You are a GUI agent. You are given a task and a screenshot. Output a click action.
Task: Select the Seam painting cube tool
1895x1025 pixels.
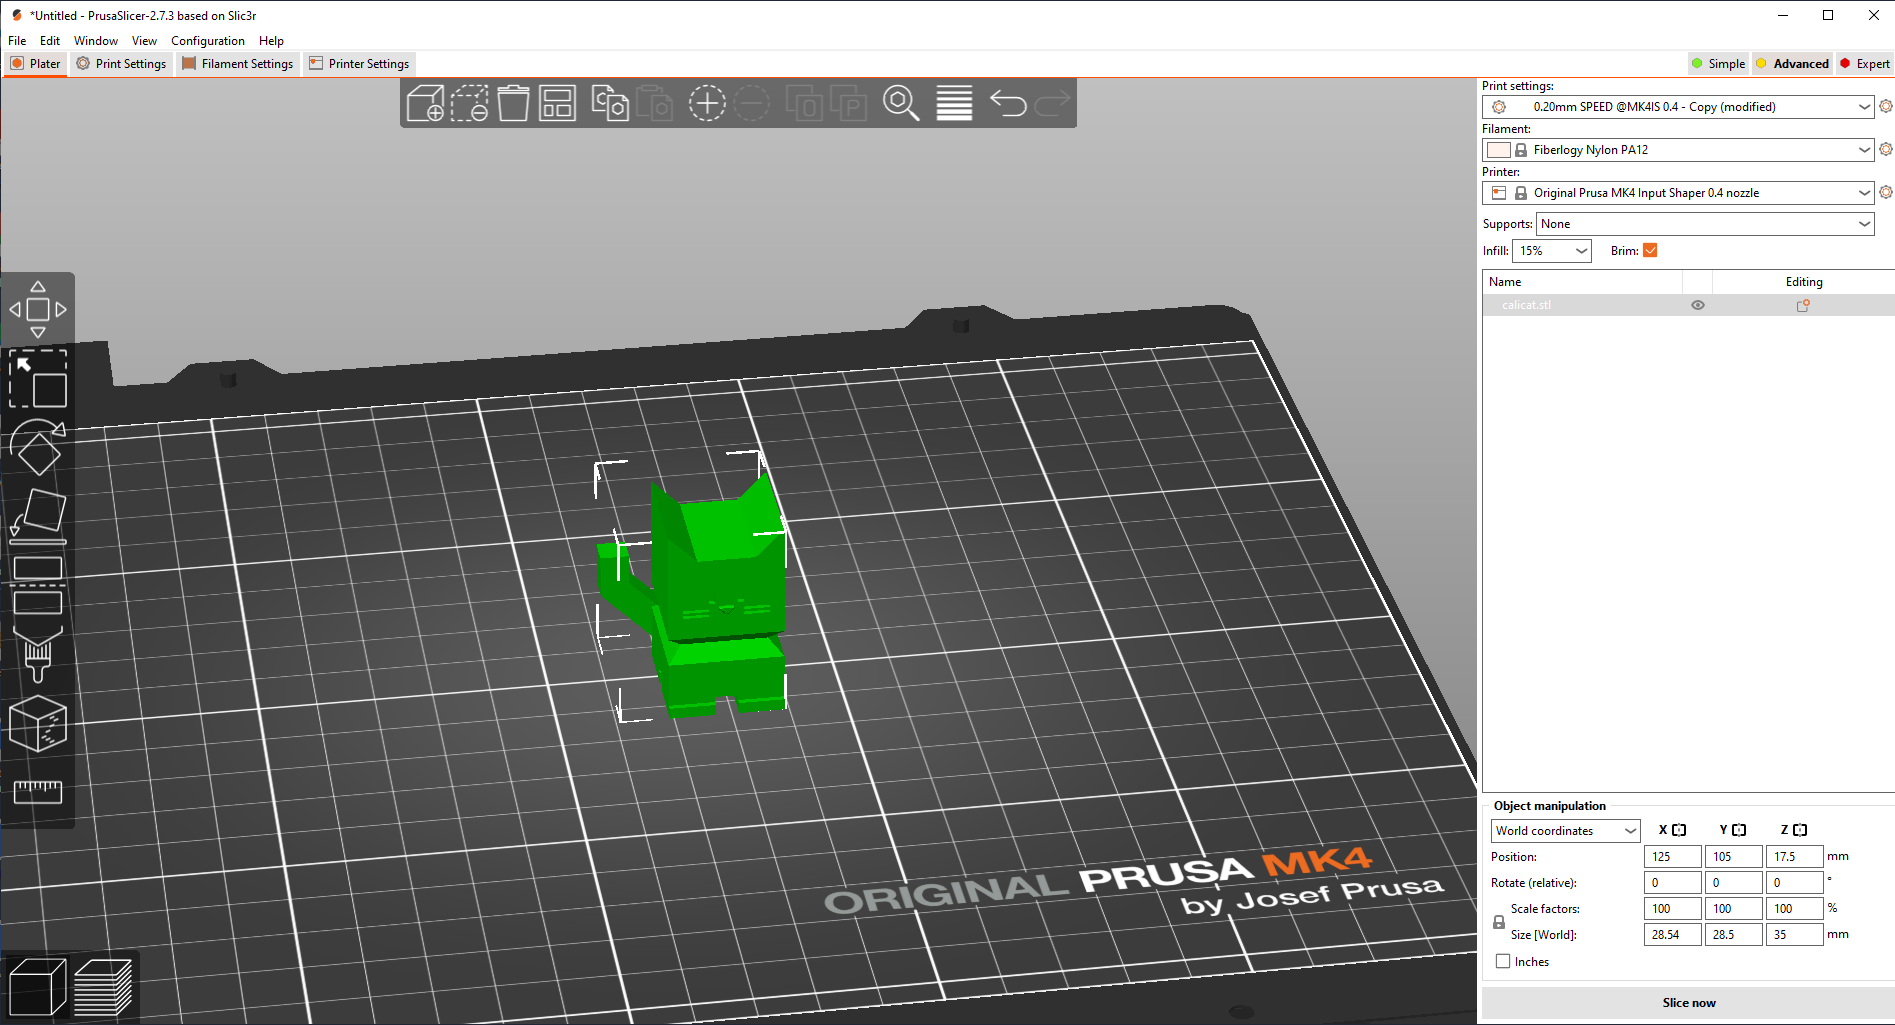[38, 724]
